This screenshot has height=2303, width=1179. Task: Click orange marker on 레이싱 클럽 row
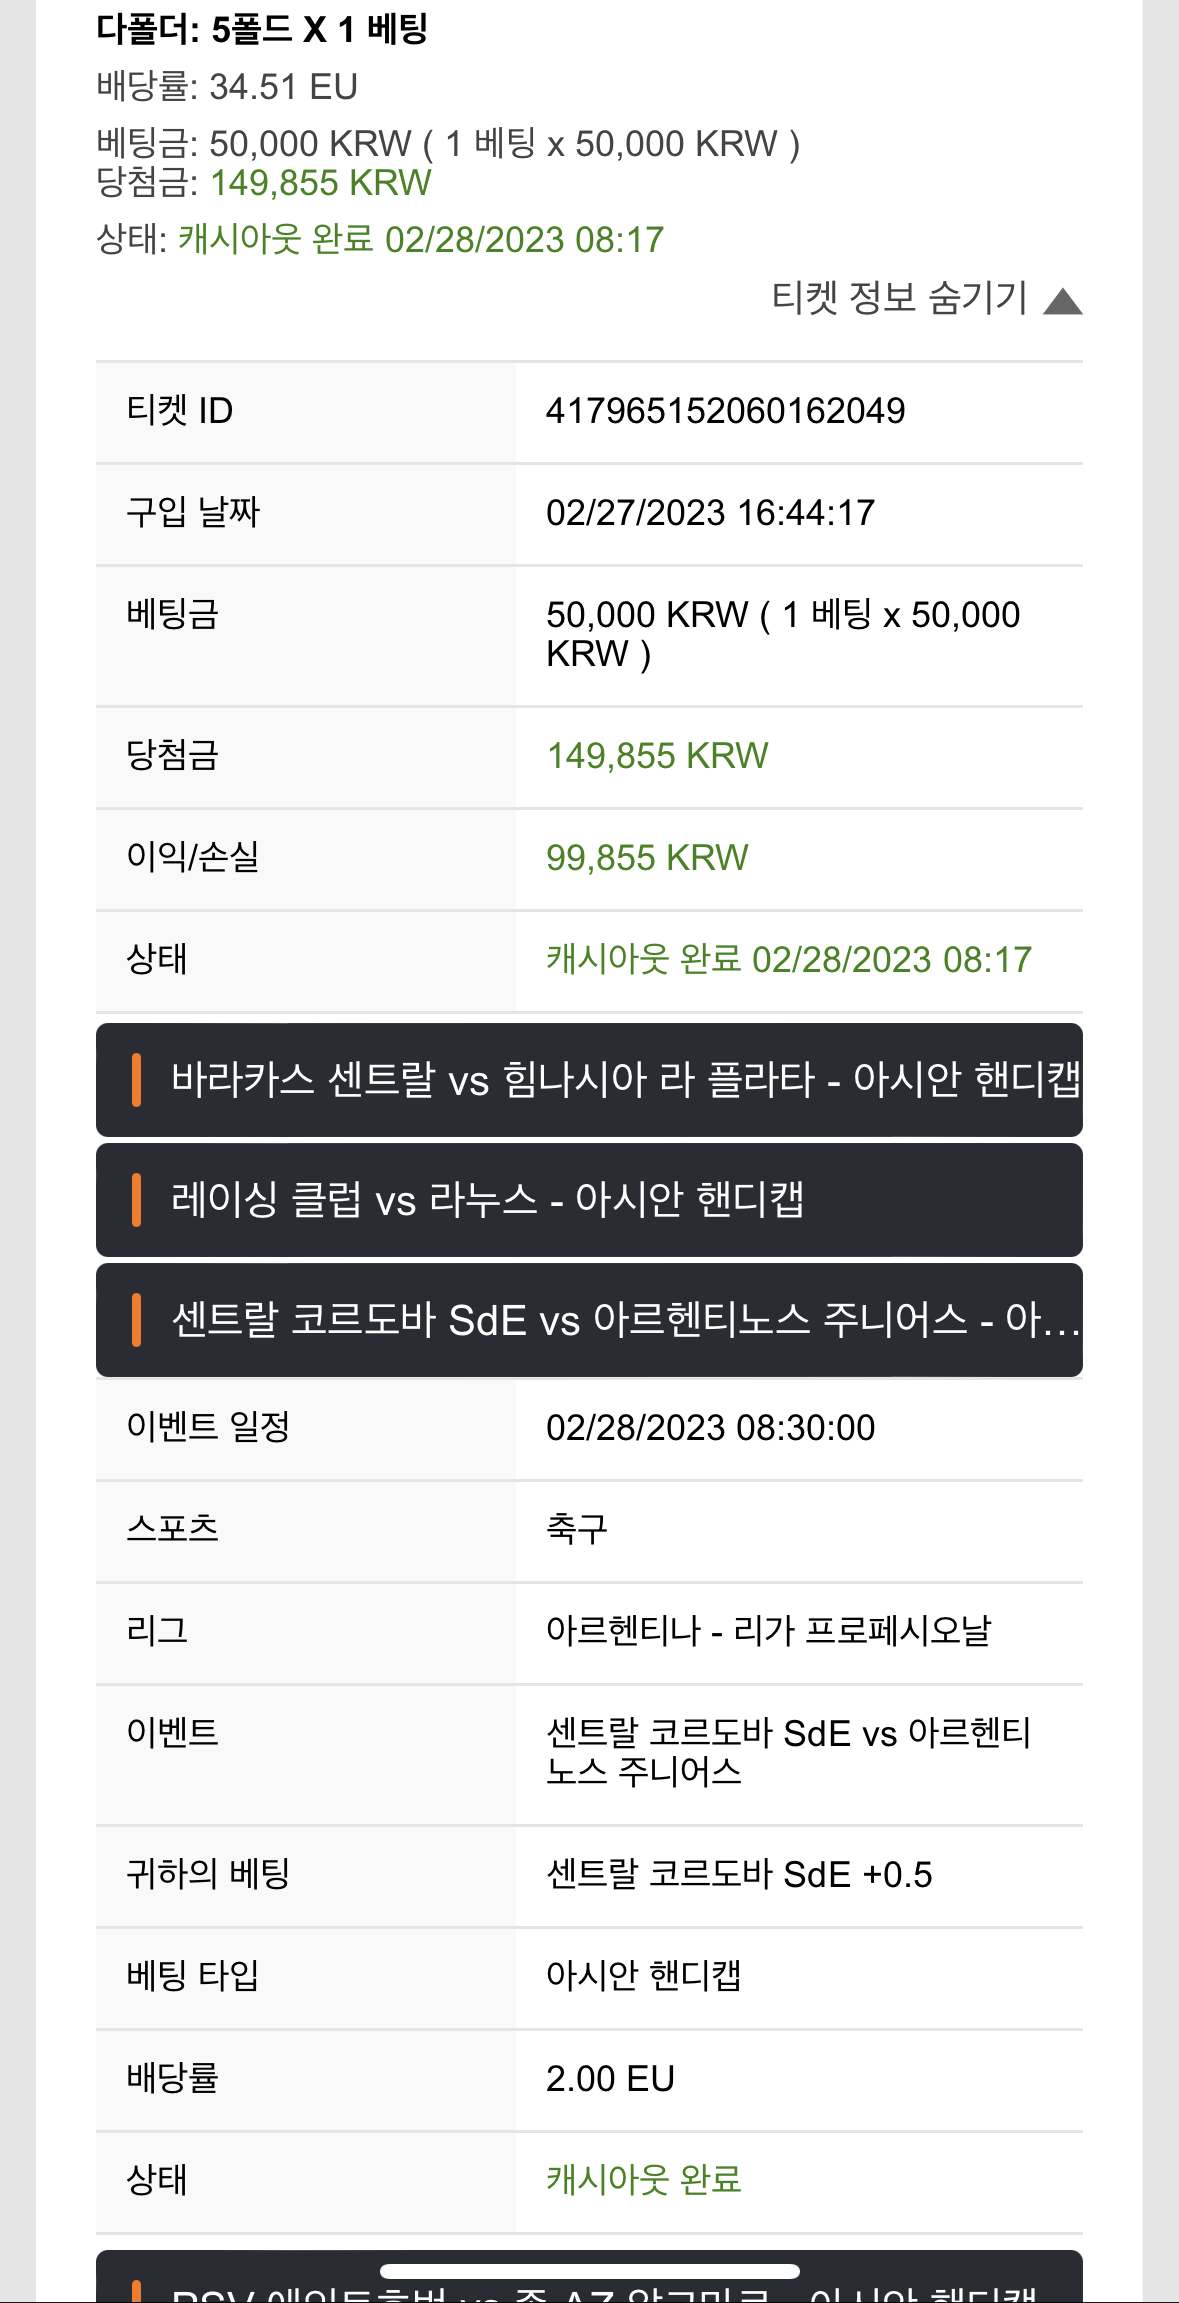tap(136, 1200)
